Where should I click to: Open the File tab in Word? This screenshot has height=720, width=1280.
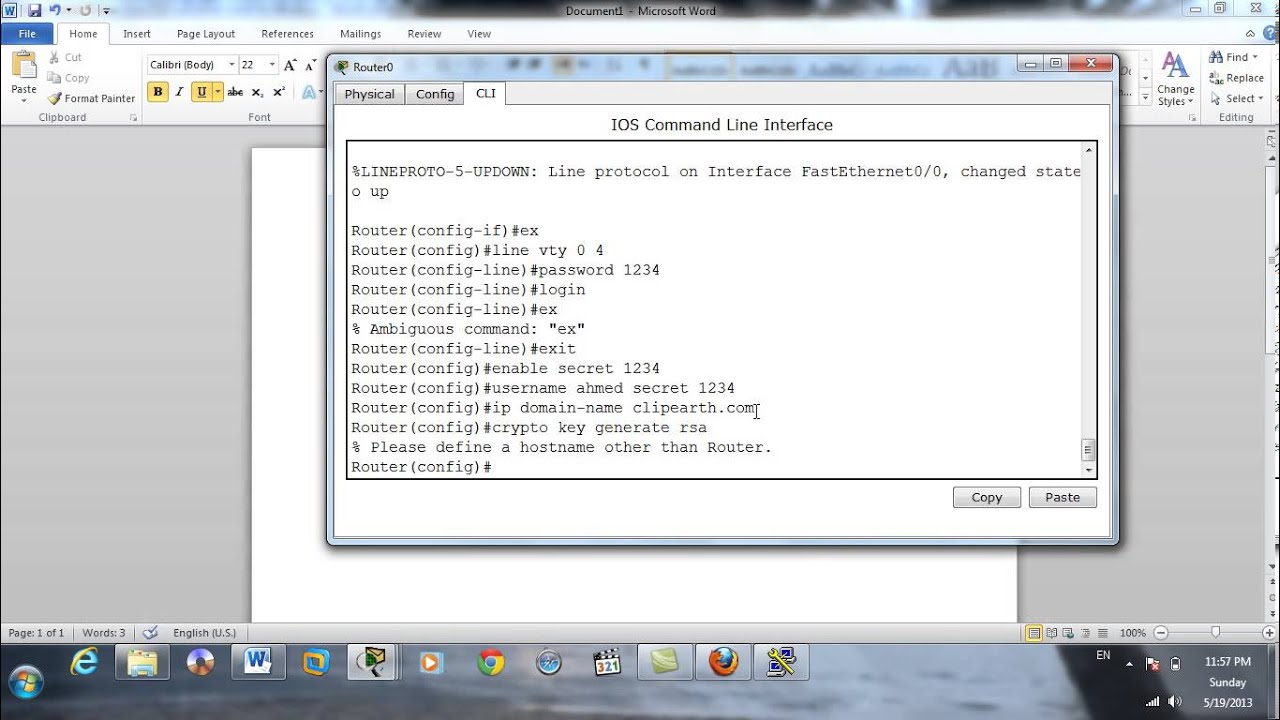tap(27, 33)
